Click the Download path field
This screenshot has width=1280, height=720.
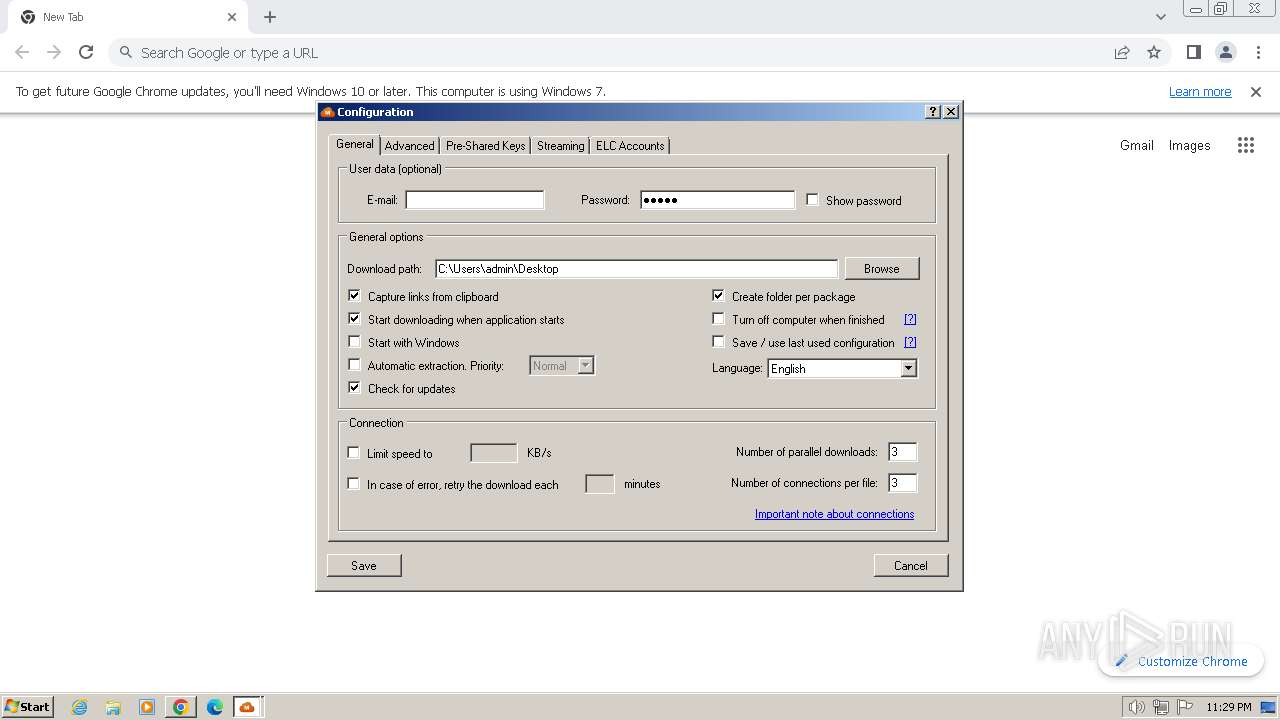coord(636,269)
